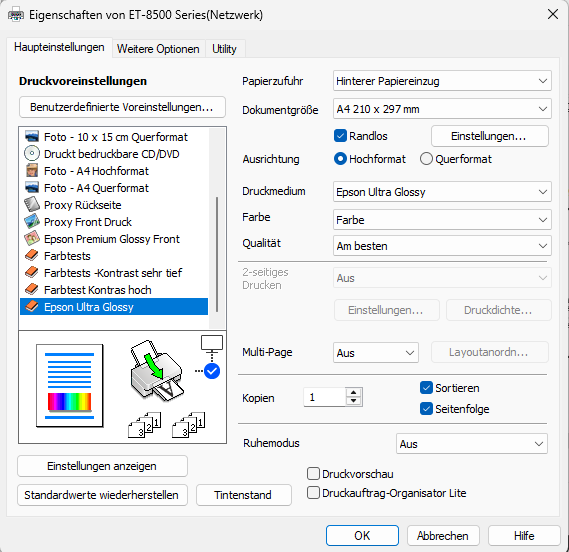Select the Proxy Front Druck preset
Image resolution: width=569 pixels, height=552 pixels.
114,221
